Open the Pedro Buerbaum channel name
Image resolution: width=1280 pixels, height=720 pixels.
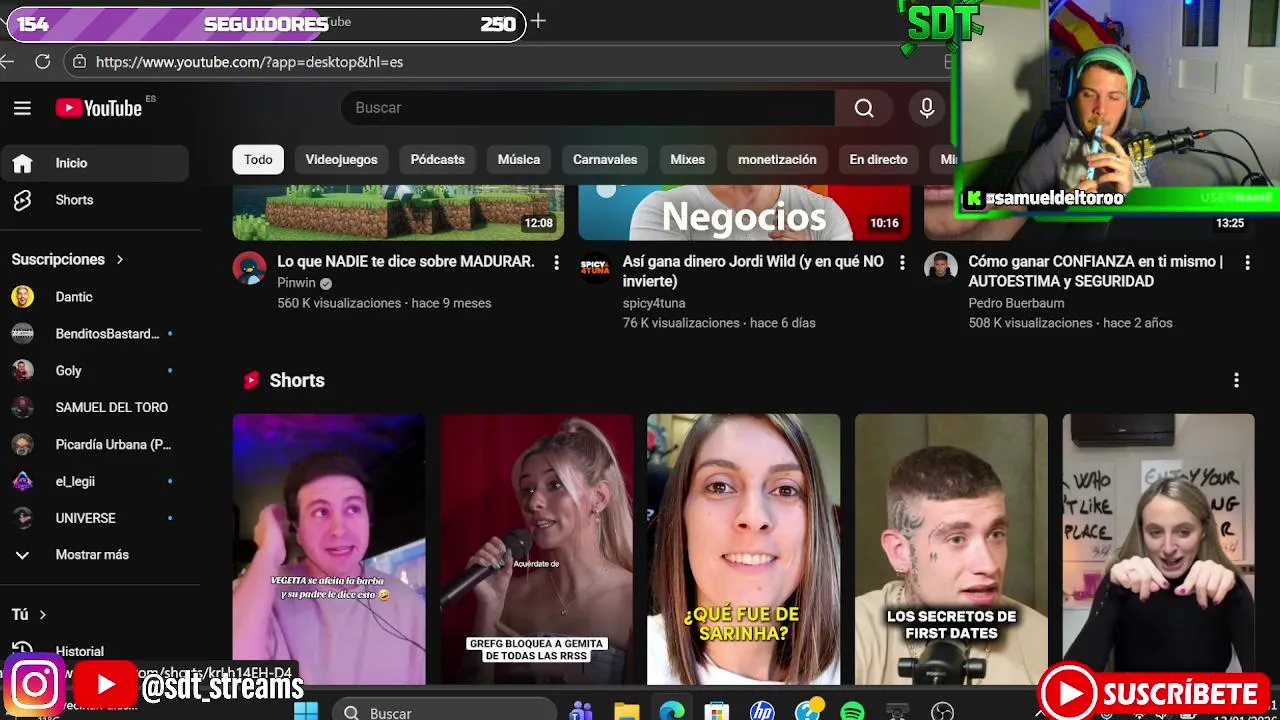pyautogui.click(x=1016, y=303)
